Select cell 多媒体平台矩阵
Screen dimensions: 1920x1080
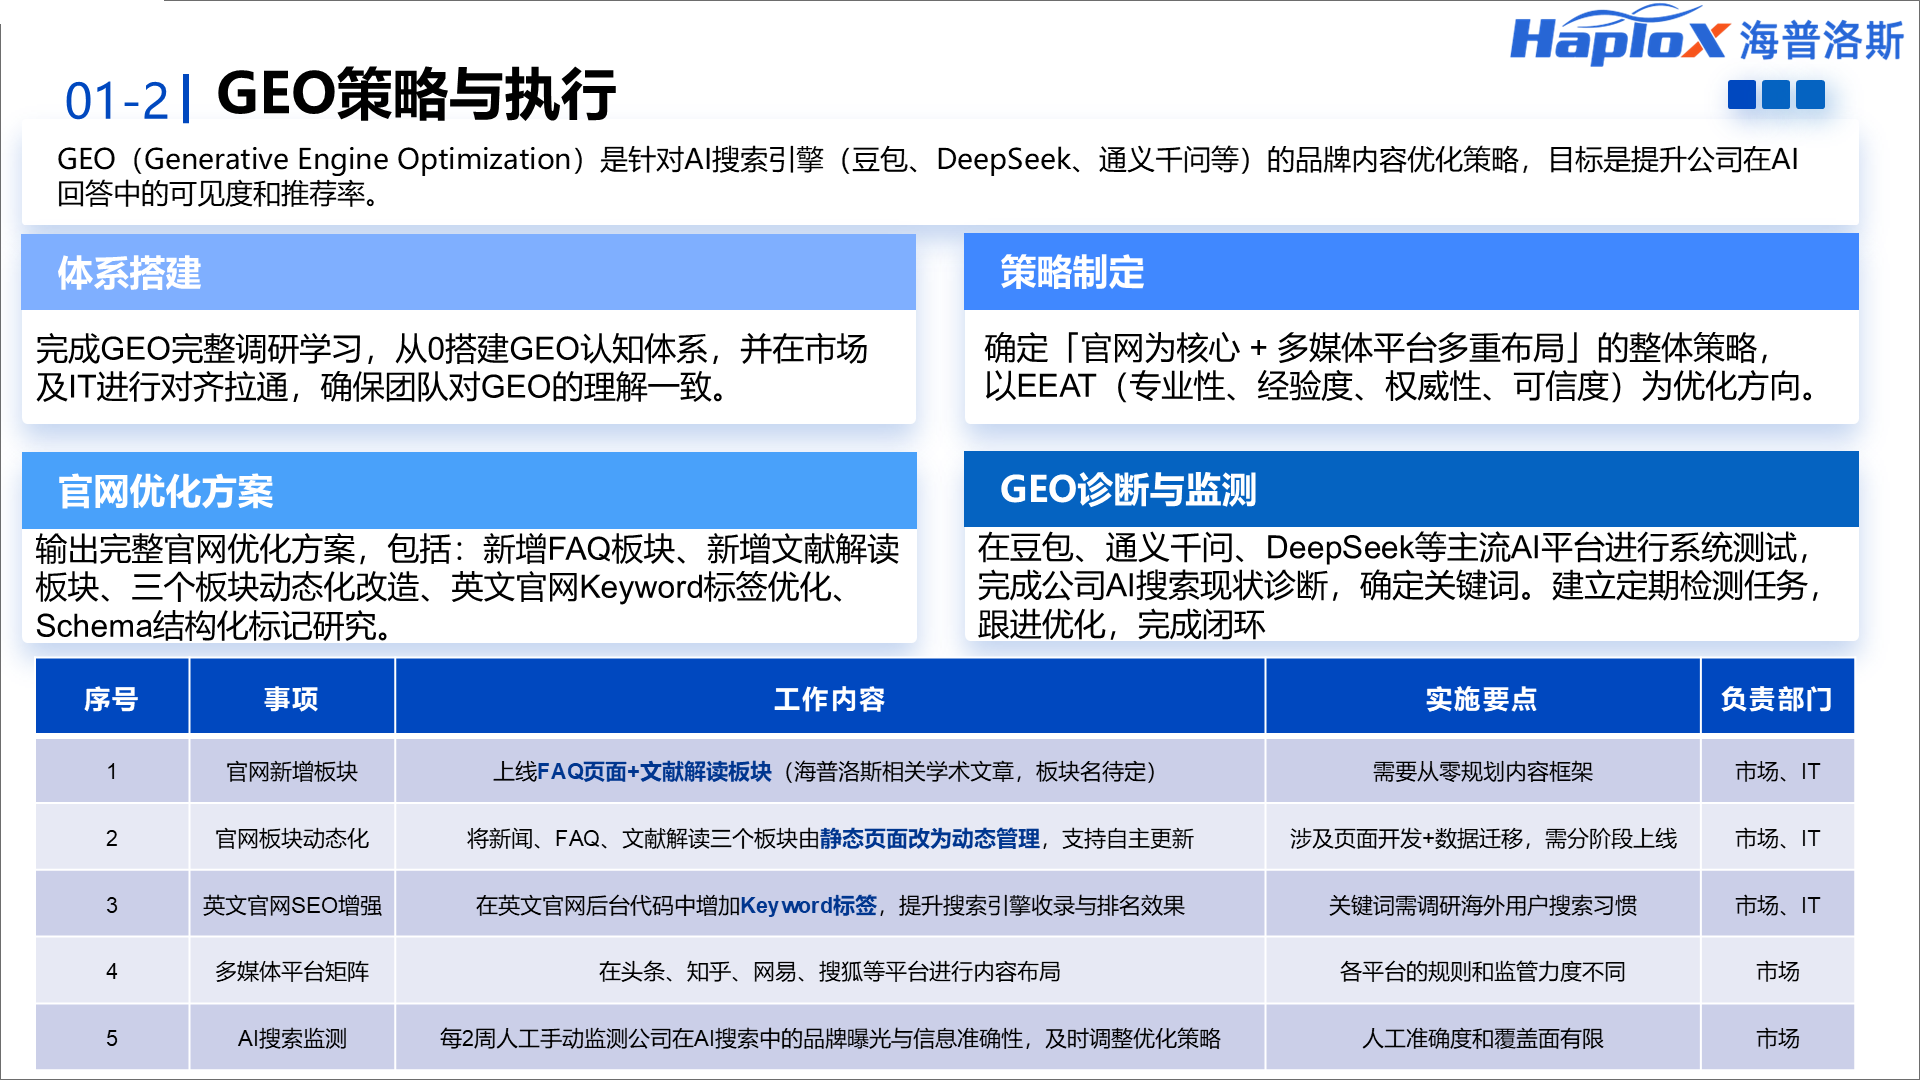[x=292, y=971]
